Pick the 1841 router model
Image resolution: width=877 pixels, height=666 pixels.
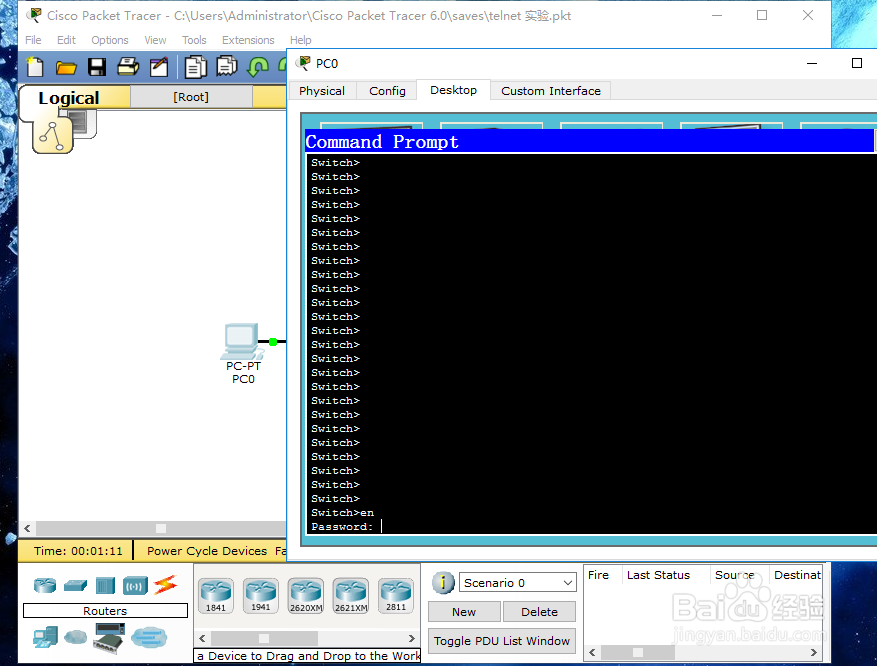pyautogui.click(x=216, y=596)
